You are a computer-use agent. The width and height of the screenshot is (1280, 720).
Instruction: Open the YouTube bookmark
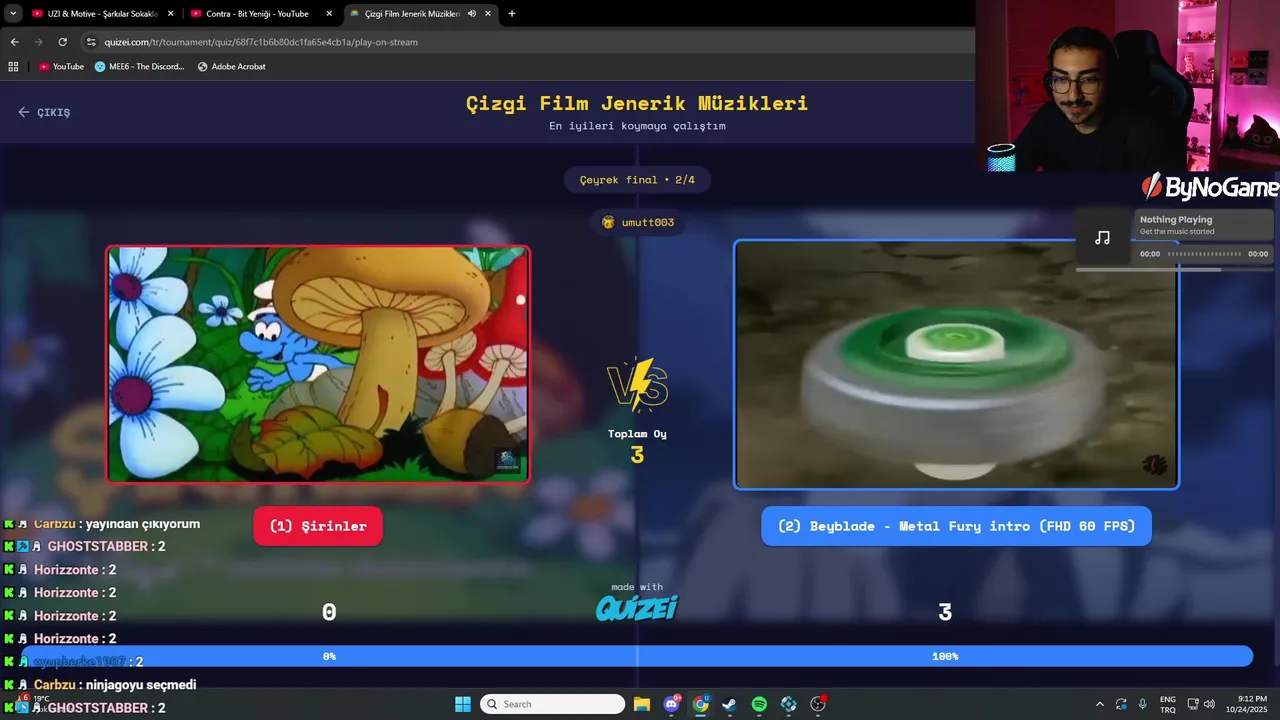click(x=61, y=66)
